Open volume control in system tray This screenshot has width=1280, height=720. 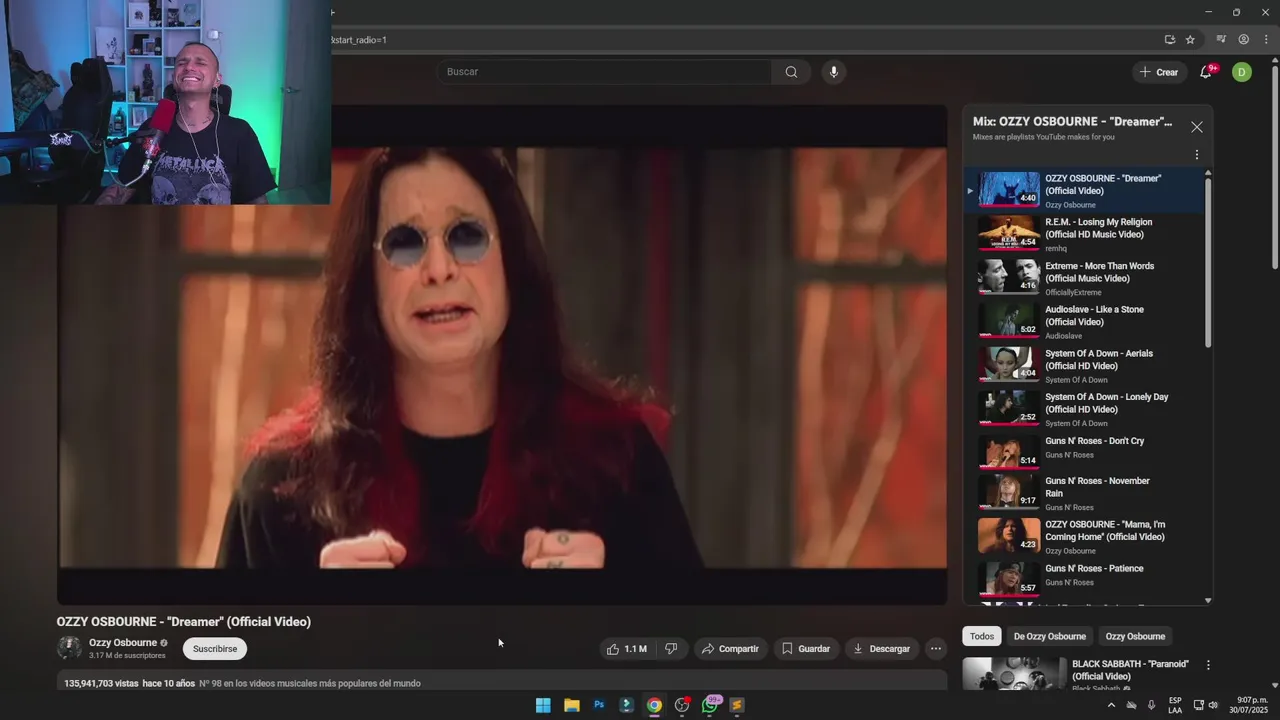[1213, 705]
